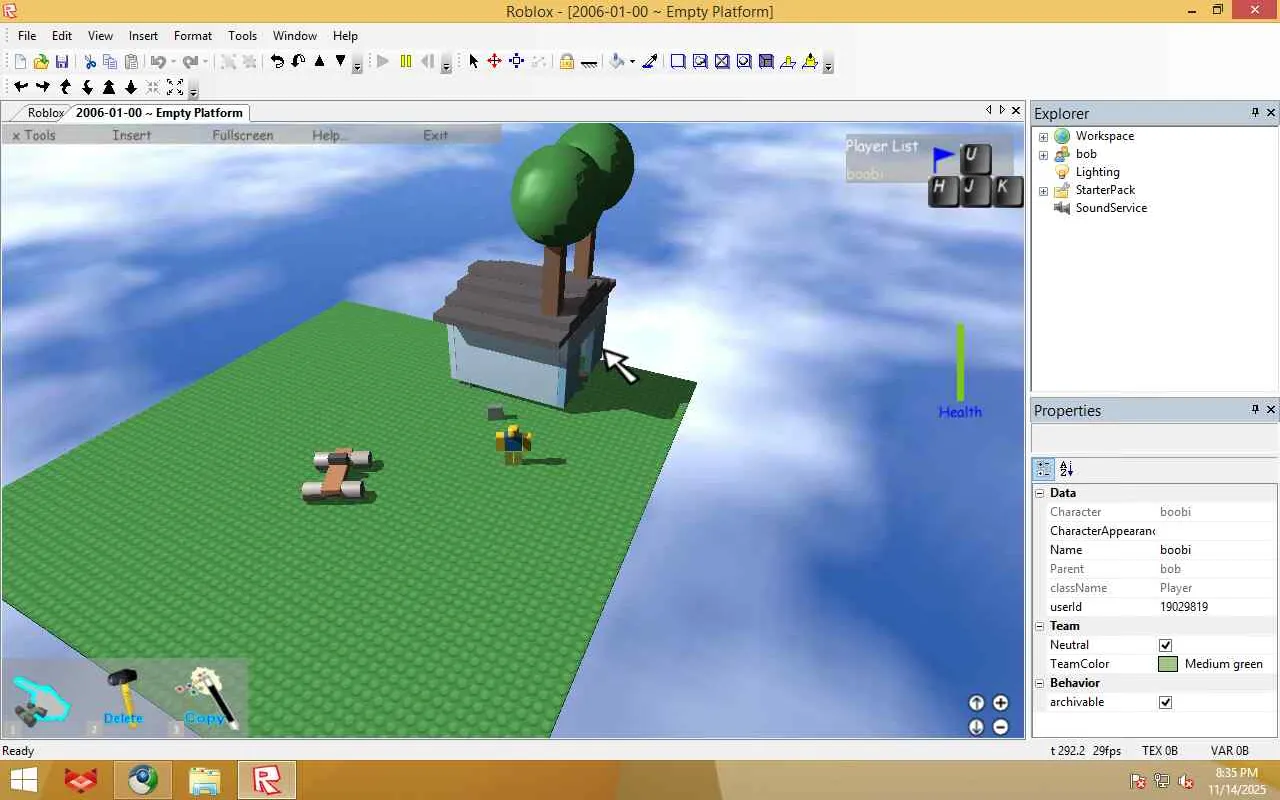Screen dimensions: 1280x800
Task: Open the Edit menu
Action: tap(62, 35)
